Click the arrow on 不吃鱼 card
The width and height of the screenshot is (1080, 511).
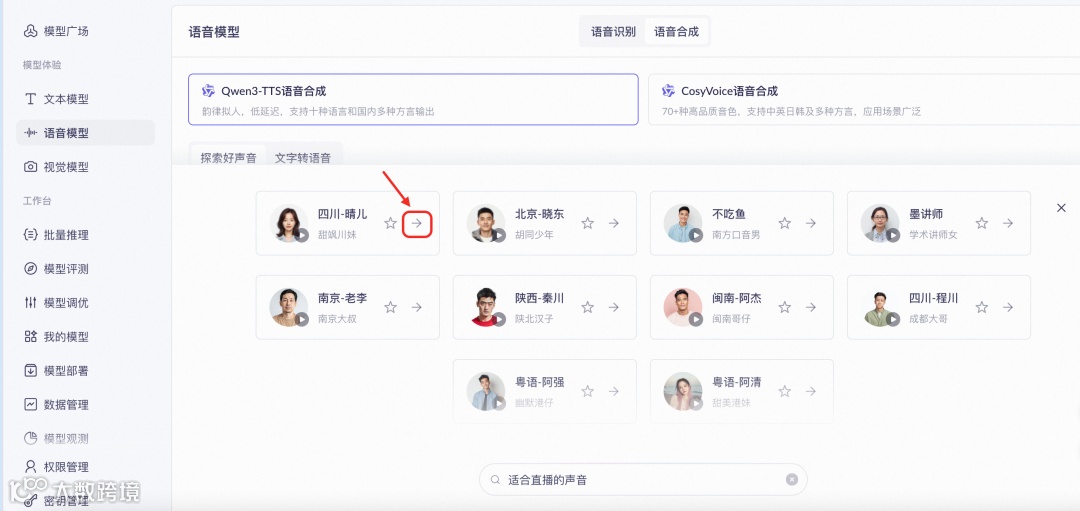tap(811, 223)
